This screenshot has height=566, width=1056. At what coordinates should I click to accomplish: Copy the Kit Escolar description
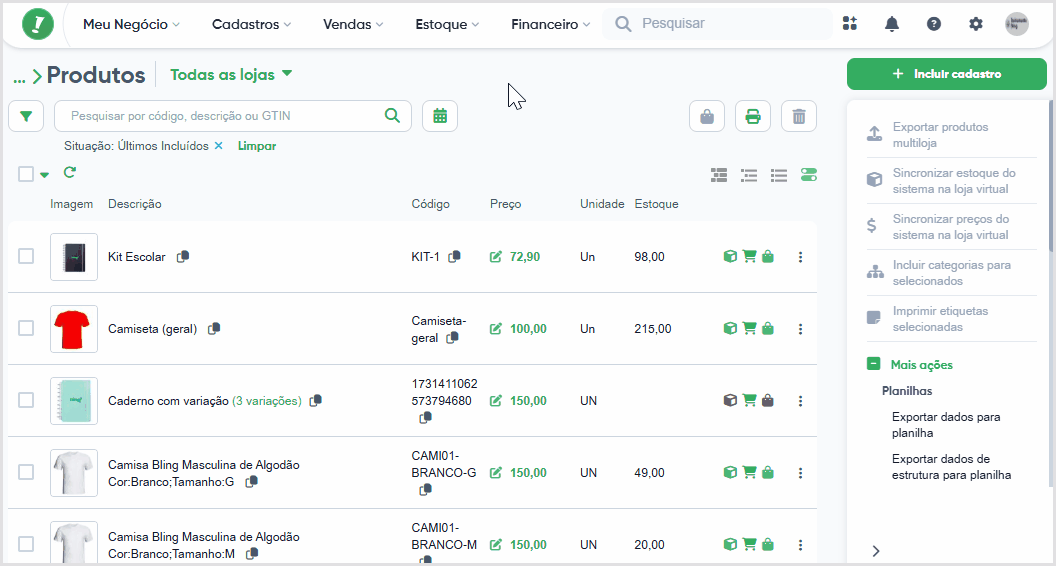[183, 256]
